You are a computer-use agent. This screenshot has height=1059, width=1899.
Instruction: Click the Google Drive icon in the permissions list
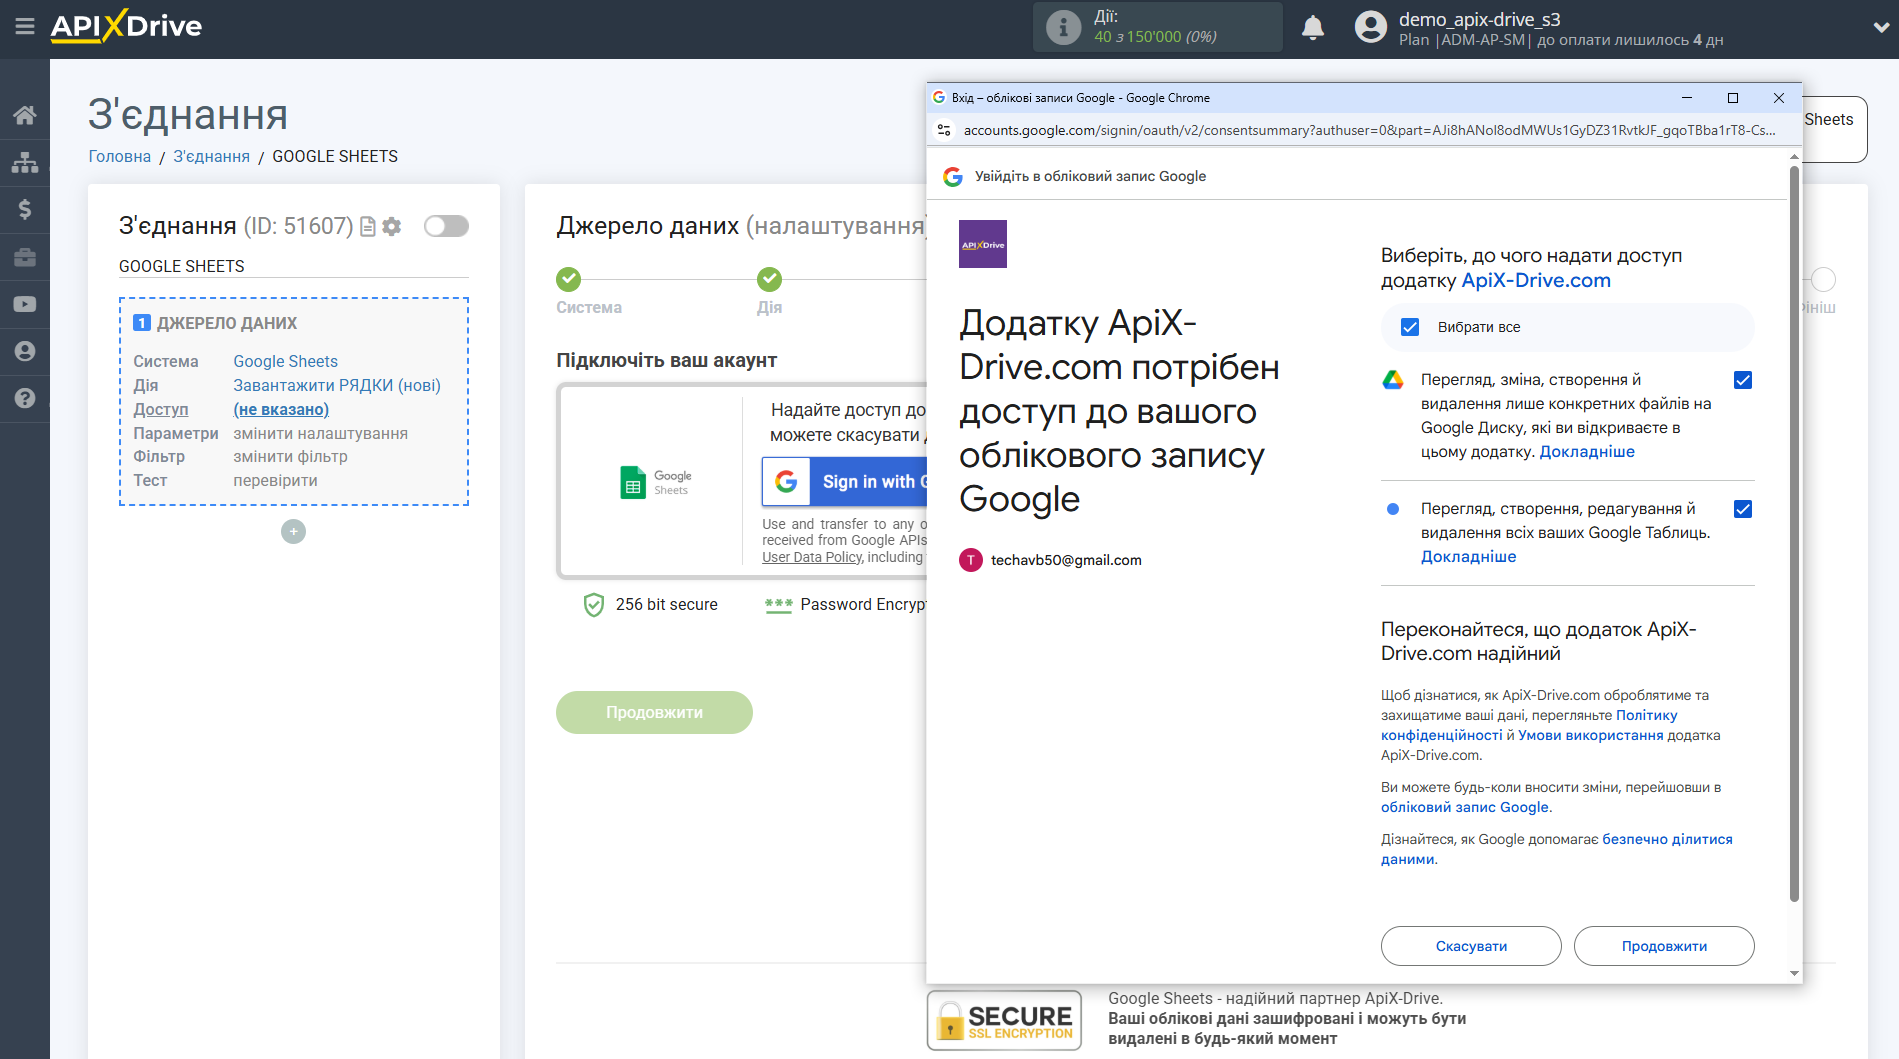[1393, 380]
